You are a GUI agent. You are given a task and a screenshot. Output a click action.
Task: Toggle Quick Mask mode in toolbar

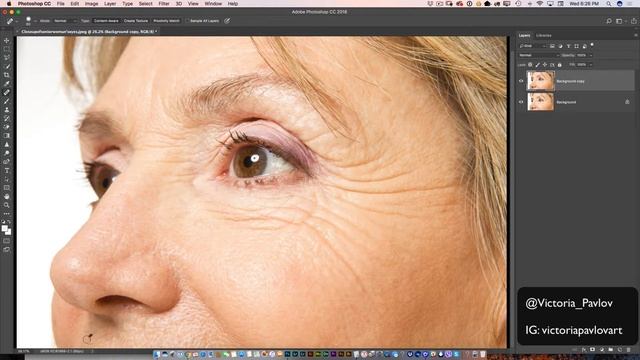[x=7, y=241]
